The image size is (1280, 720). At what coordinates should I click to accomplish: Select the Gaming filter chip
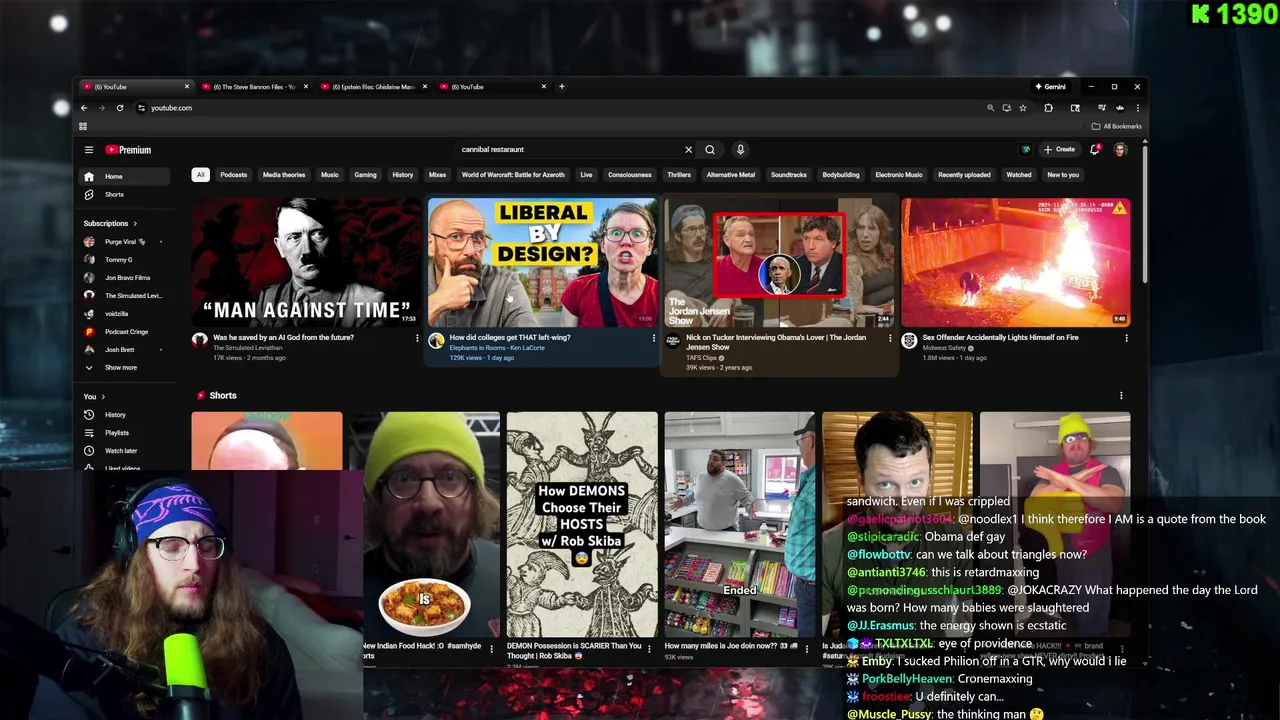(365, 175)
